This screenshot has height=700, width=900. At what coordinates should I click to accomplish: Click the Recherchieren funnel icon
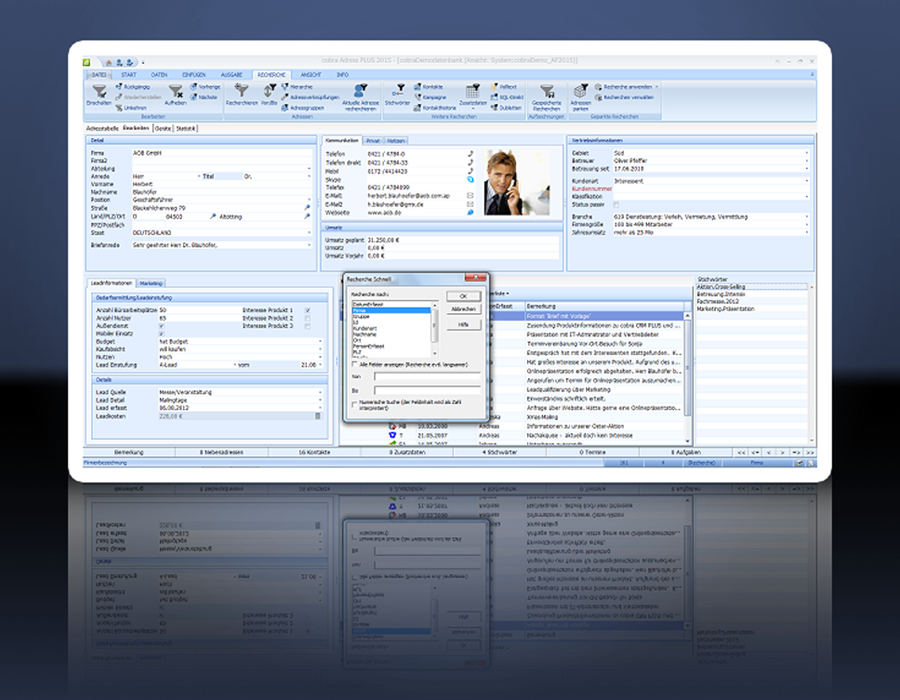click(242, 90)
